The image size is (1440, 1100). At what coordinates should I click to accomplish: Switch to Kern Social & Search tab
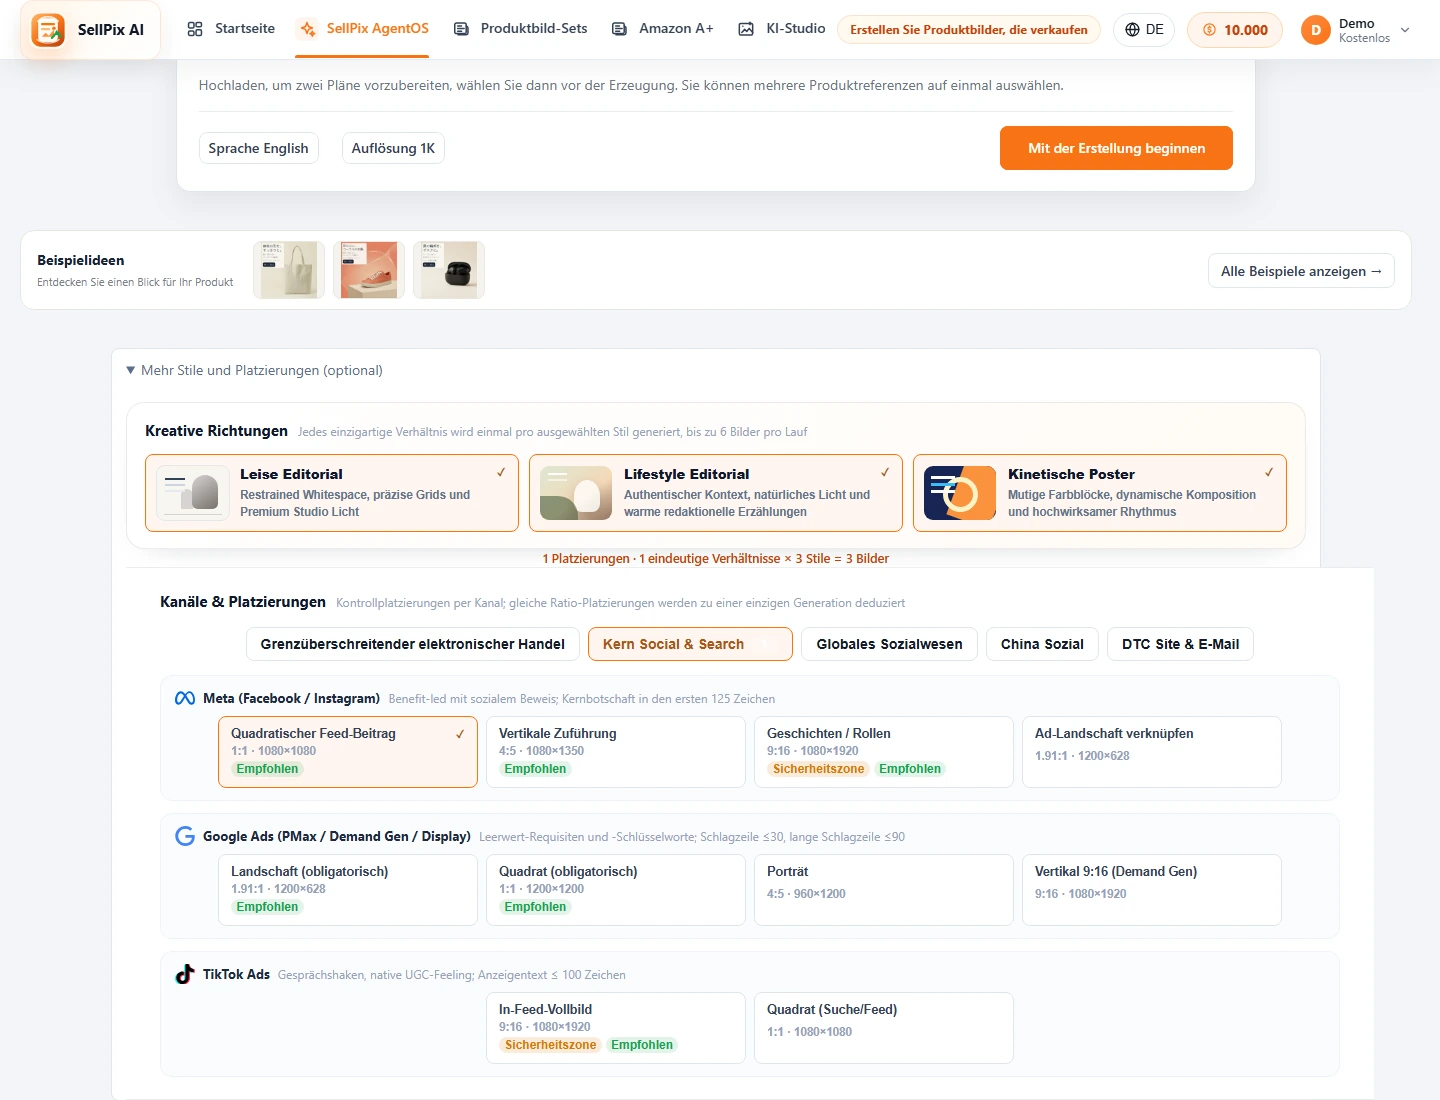click(690, 644)
